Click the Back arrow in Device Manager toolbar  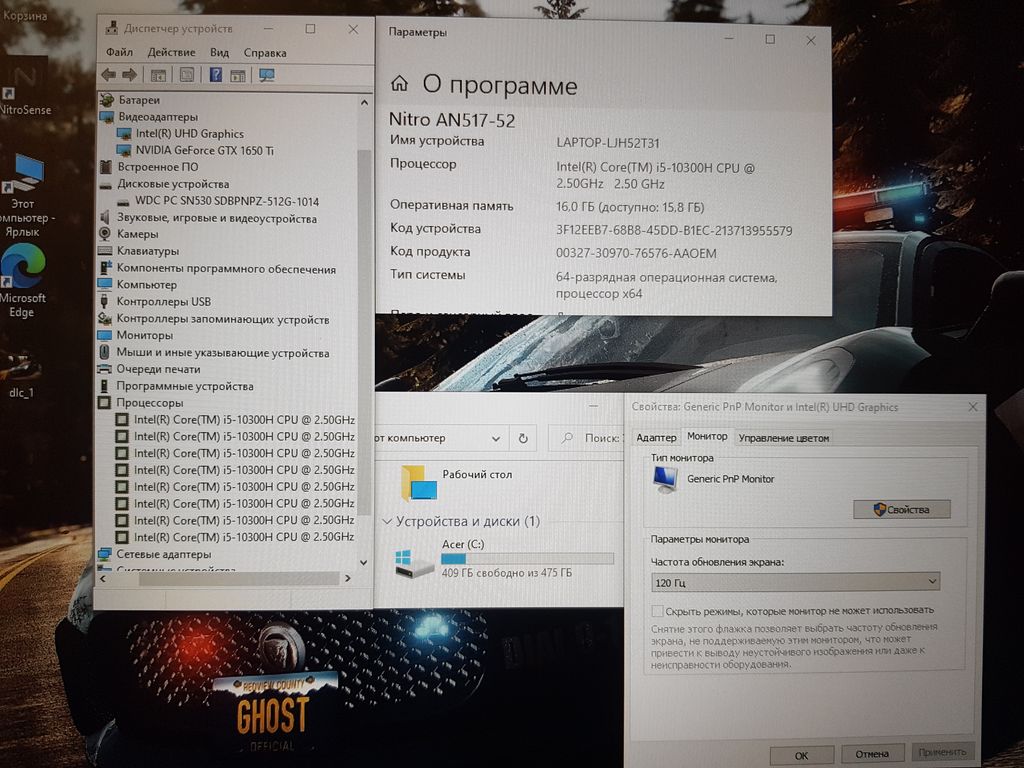click(108, 75)
